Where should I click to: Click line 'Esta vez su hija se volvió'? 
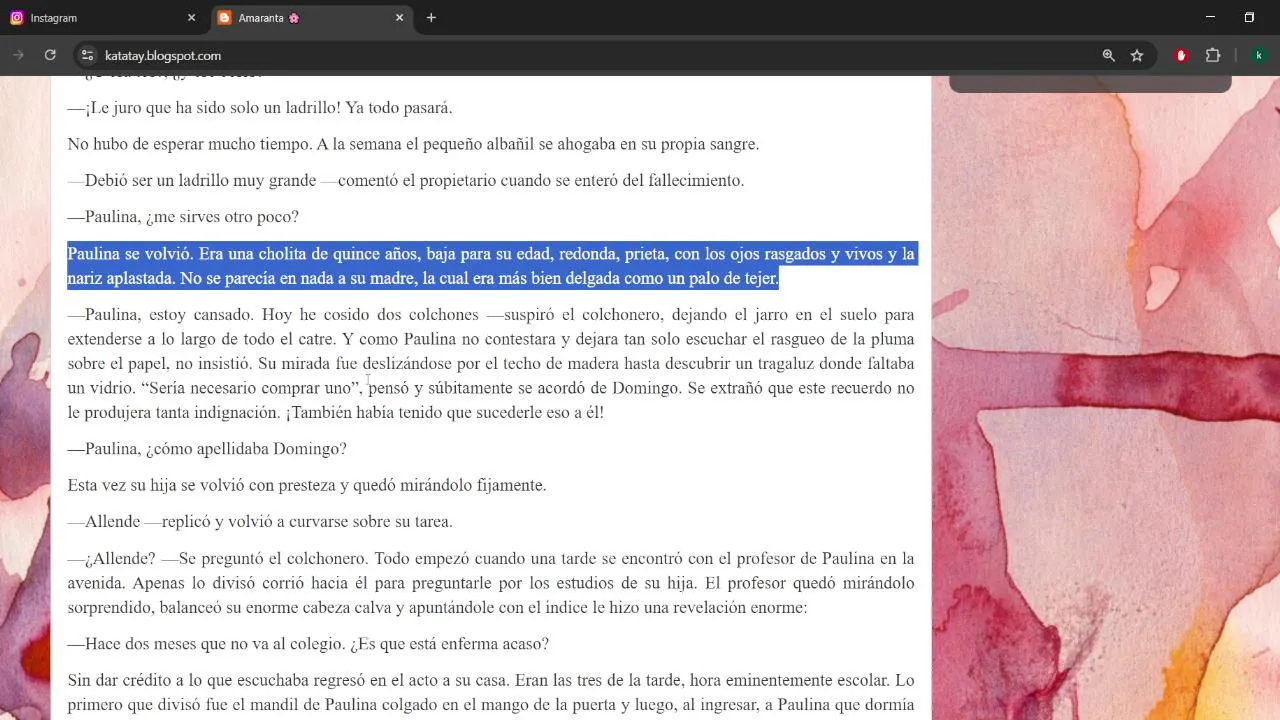307,485
